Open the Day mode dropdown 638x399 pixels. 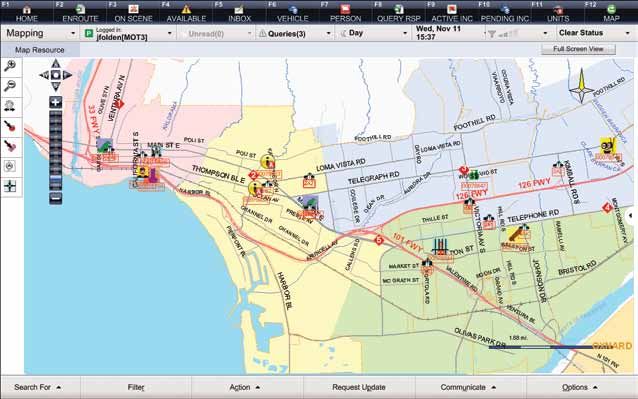click(373, 33)
